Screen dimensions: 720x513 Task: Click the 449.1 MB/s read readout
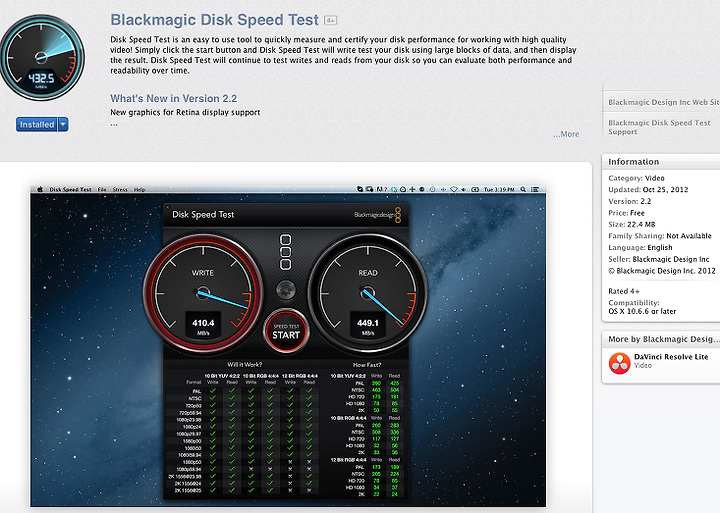(368, 326)
